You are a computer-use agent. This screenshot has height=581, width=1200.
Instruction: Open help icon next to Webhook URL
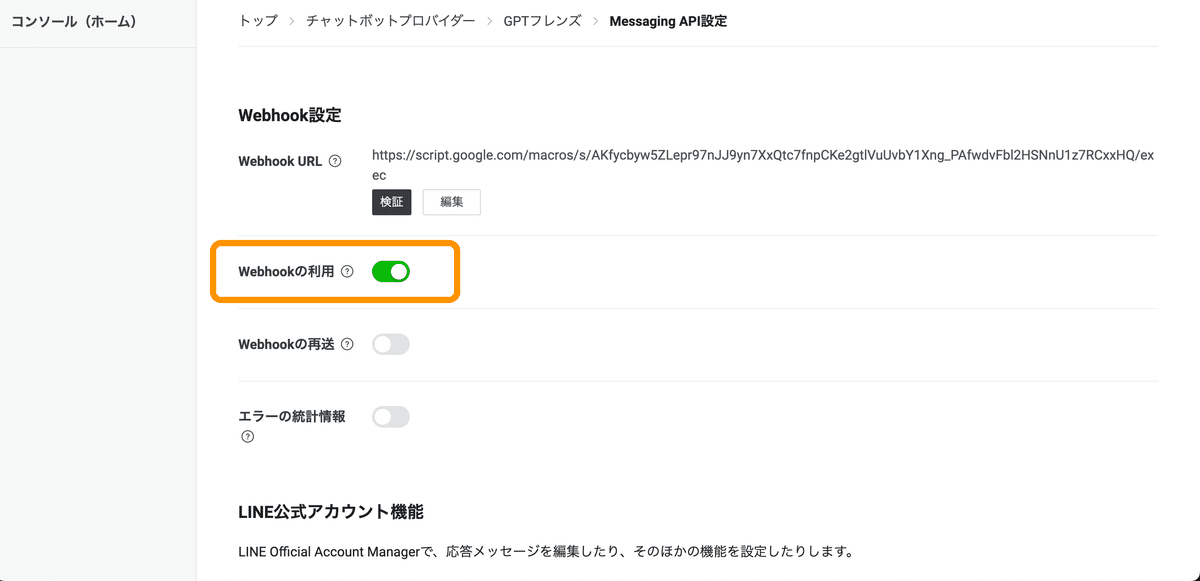335,161
